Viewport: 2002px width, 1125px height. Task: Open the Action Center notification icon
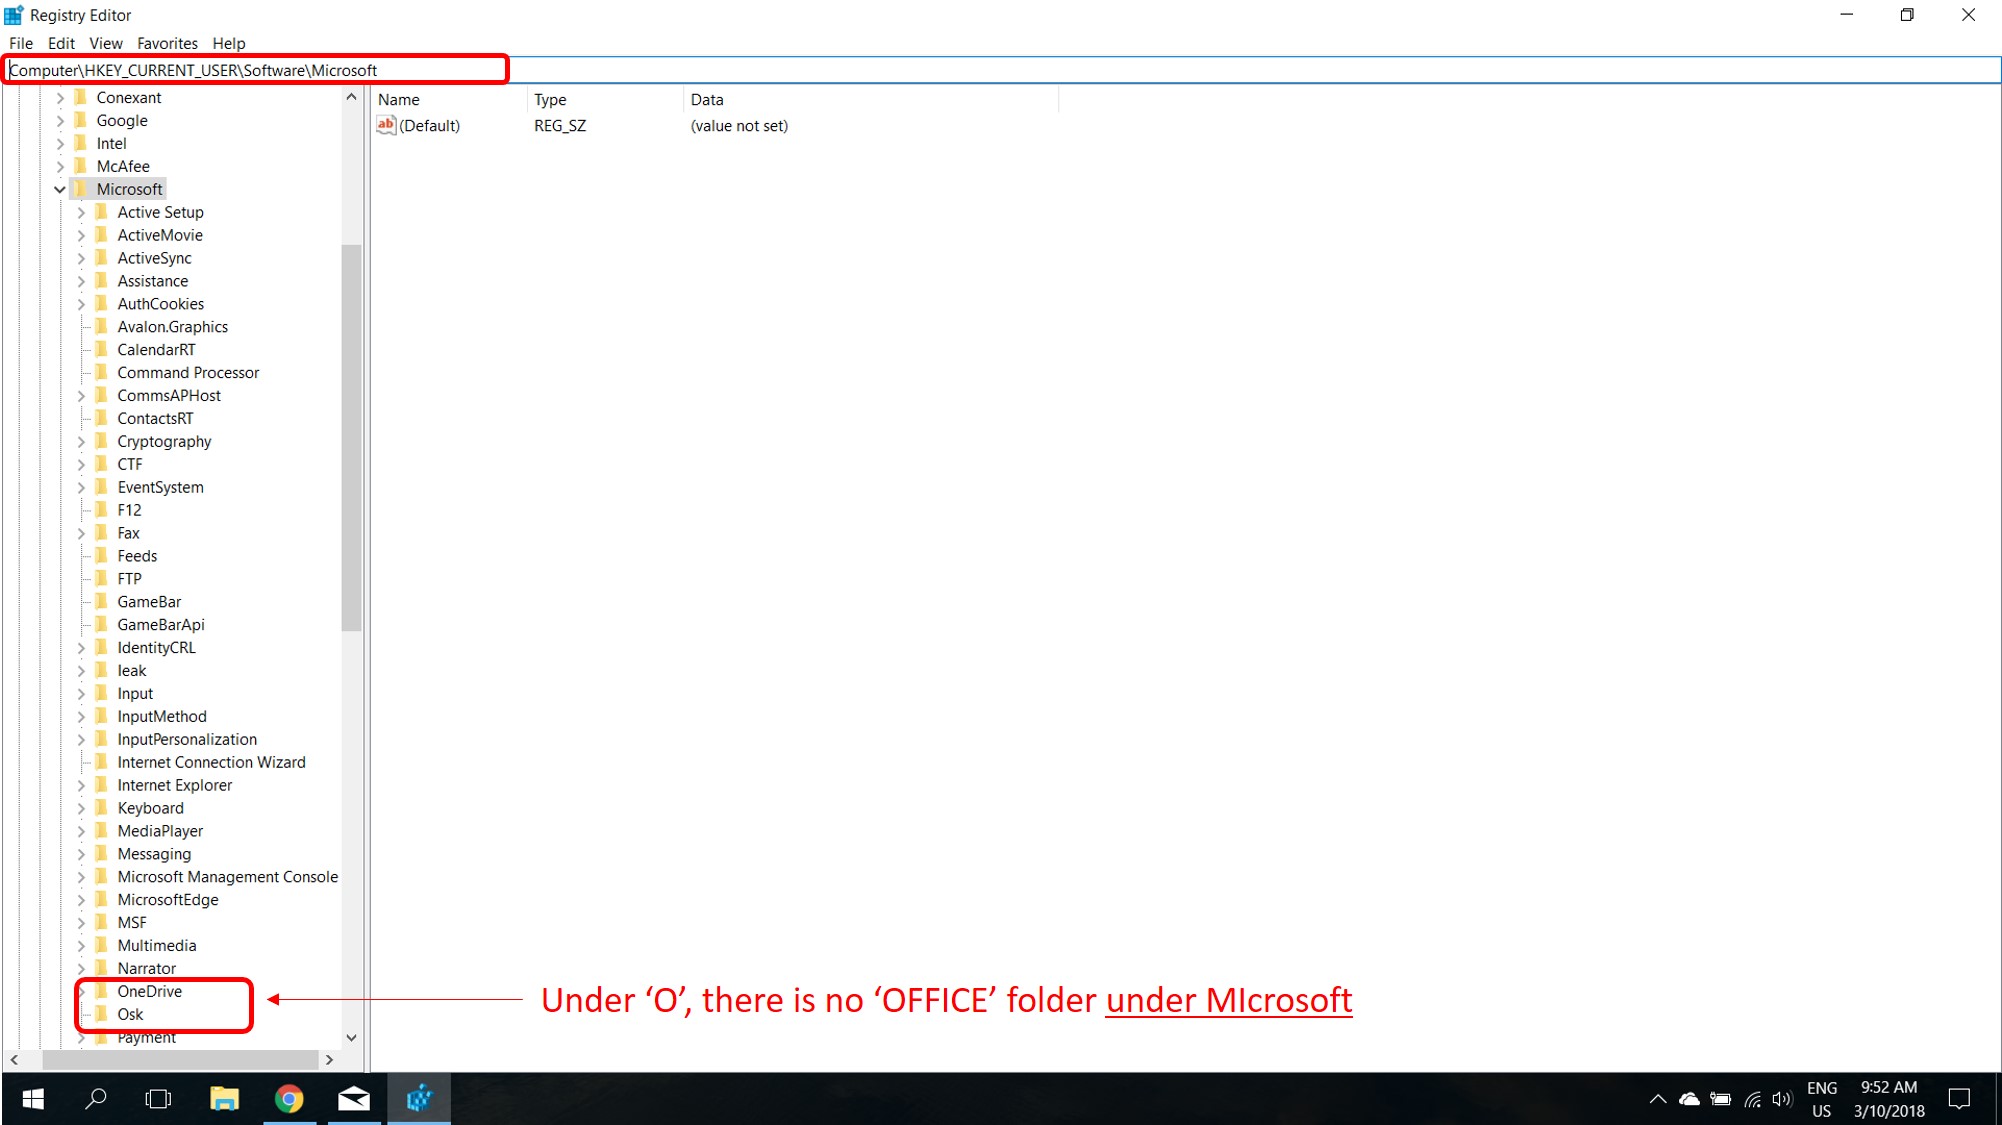point(1959,1099)
